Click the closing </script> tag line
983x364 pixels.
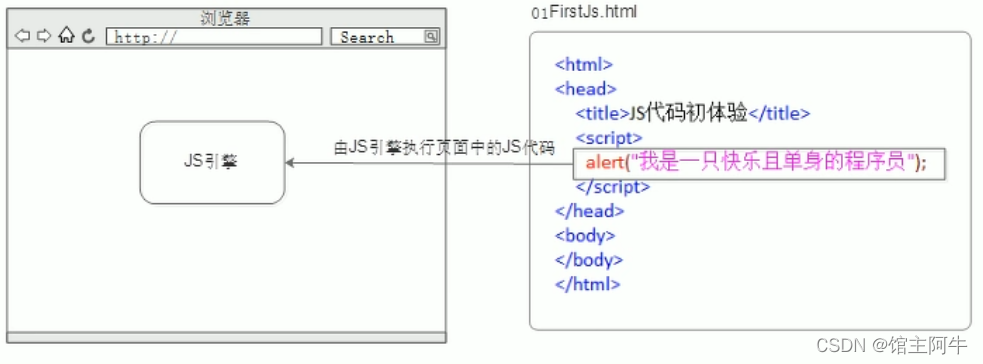(612, 187)
